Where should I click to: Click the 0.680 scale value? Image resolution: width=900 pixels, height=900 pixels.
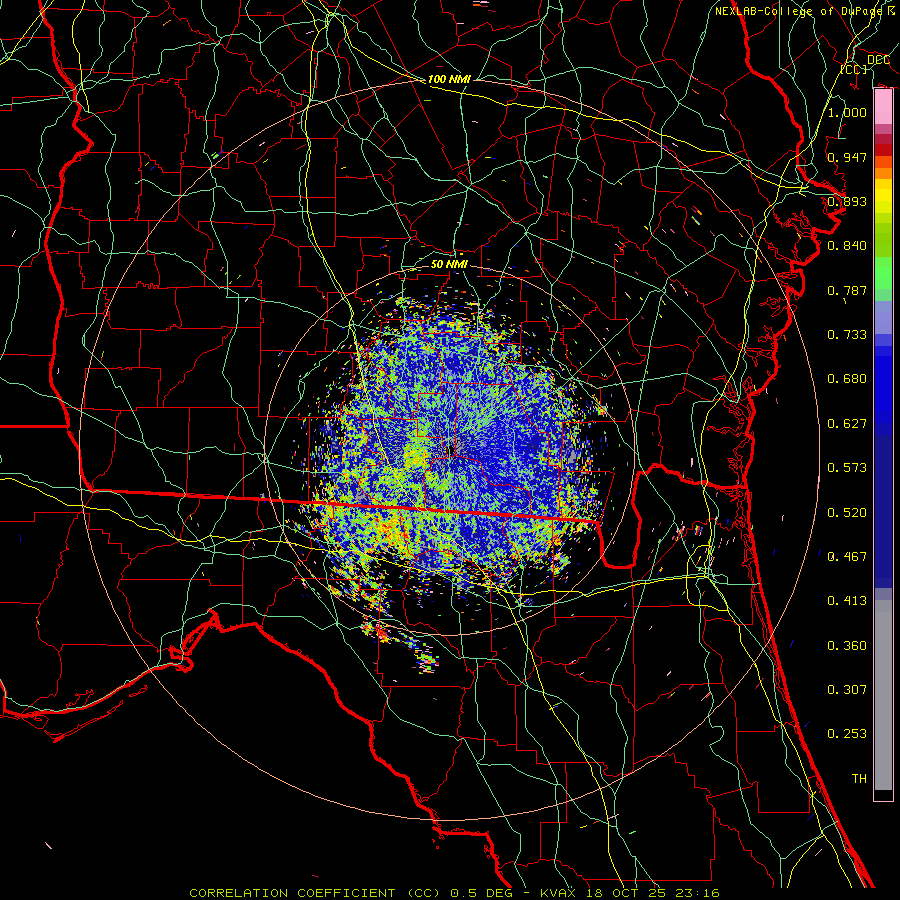coord(847,379)
